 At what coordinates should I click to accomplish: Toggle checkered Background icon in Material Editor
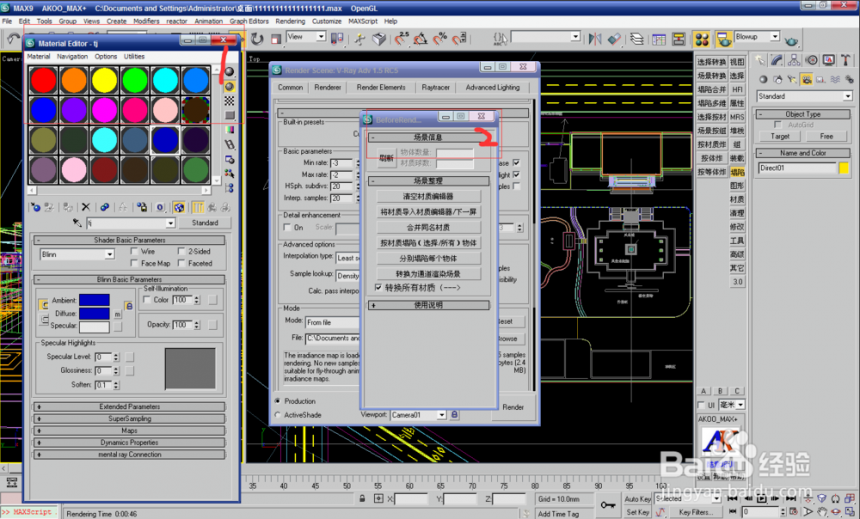point(229,100)
